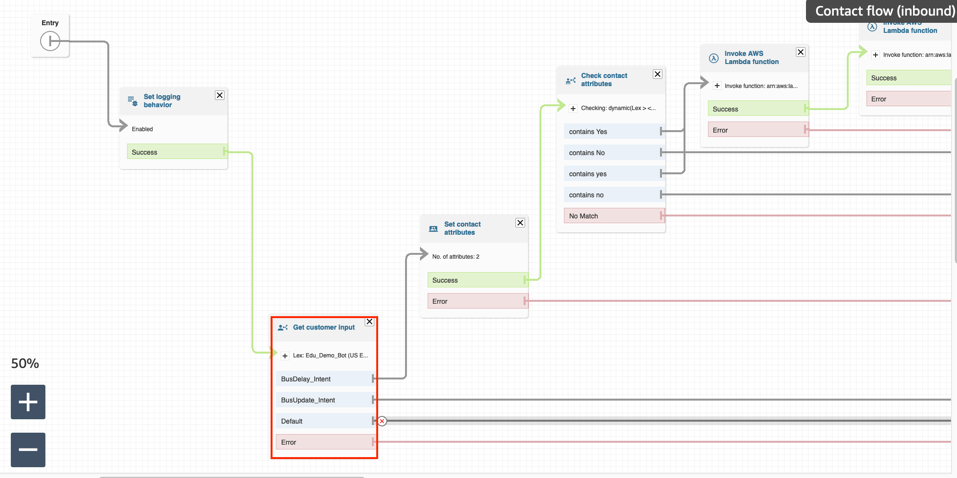Open the Set contact attributes title

[462, 228]
